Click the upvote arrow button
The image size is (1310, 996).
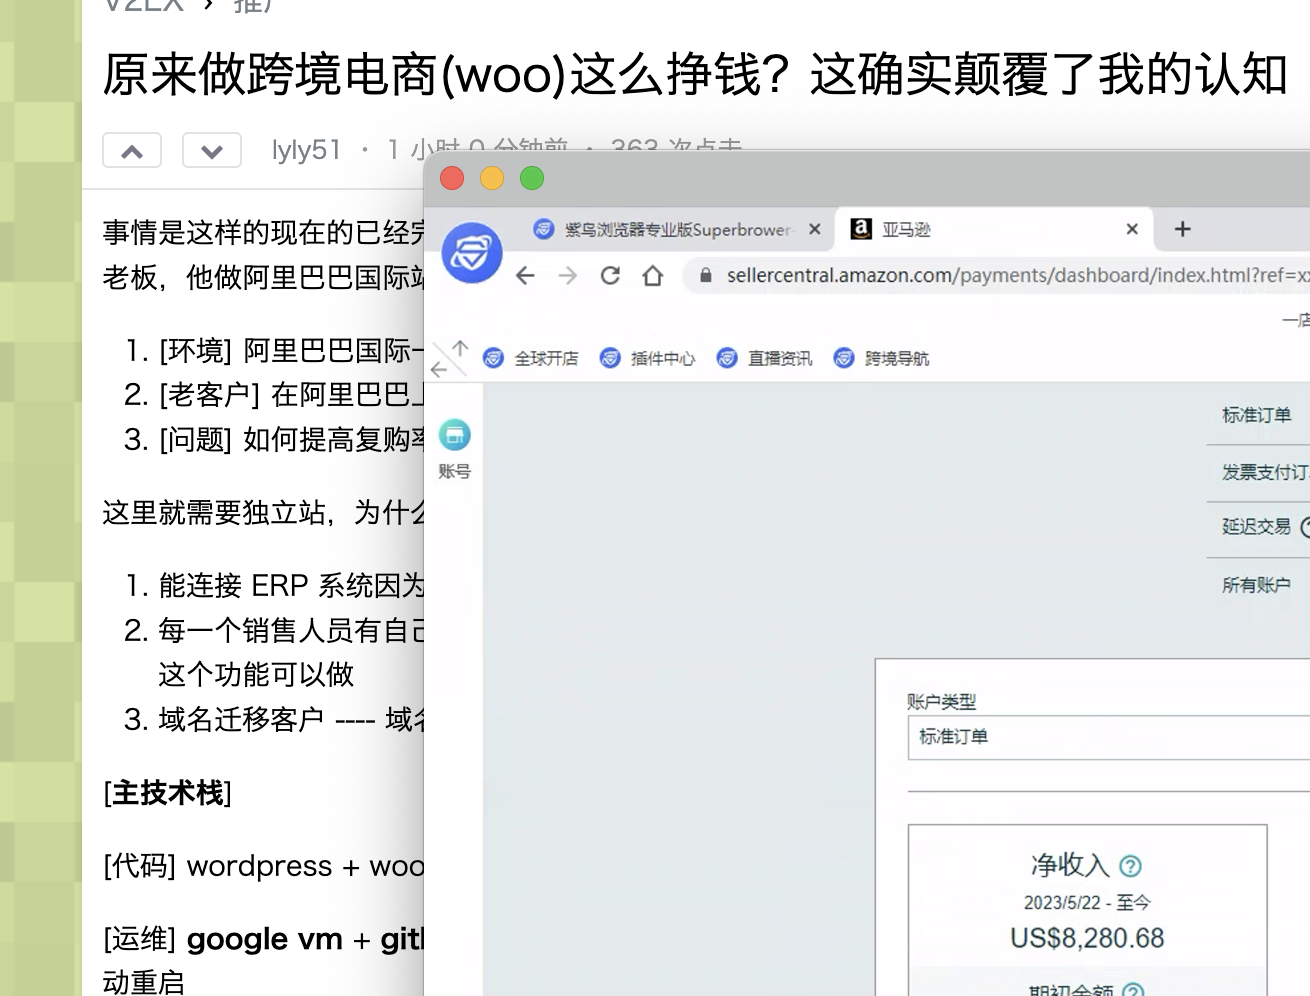coord(132,151)
